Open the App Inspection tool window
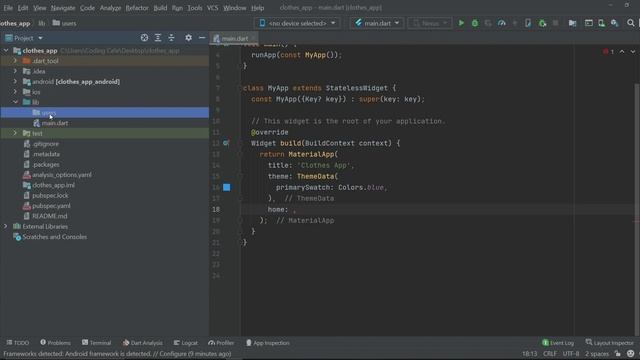Image resolution: width=640 pixels, height=360 pixels. click(268, 343)
